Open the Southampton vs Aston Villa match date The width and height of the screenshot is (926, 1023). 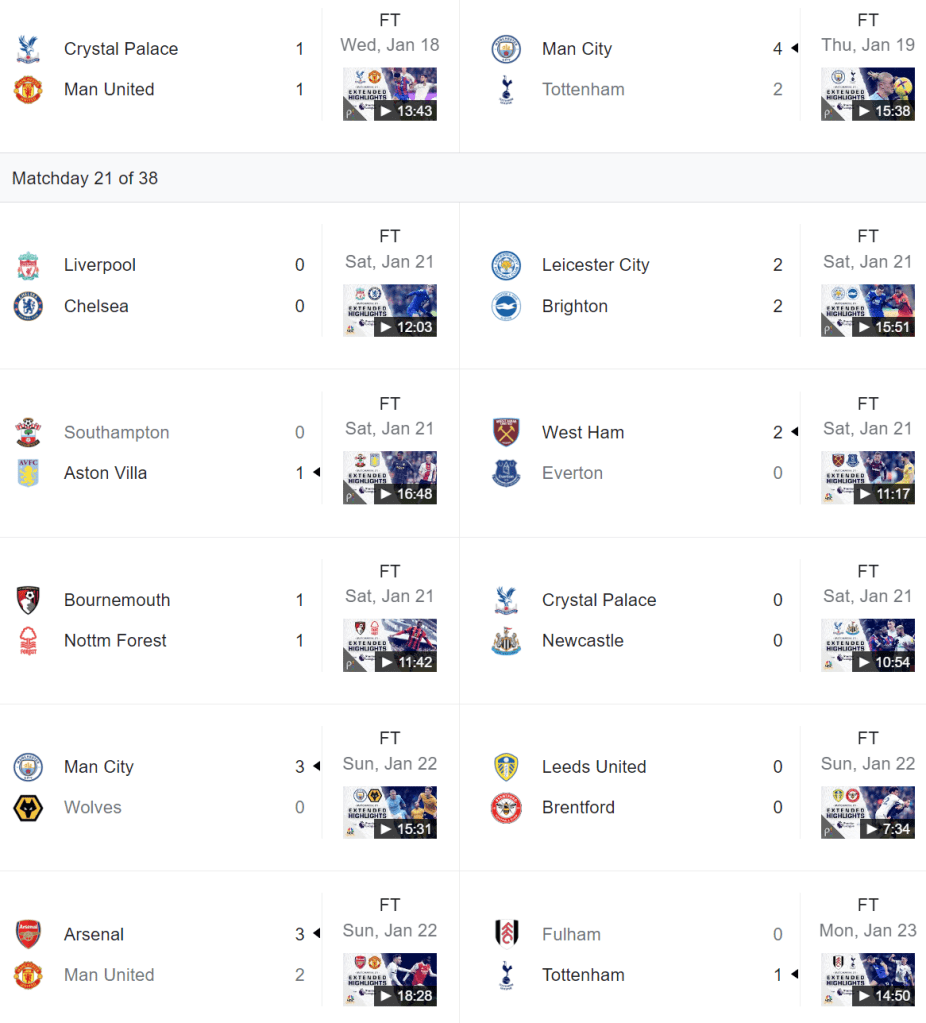tap(390, 428)
